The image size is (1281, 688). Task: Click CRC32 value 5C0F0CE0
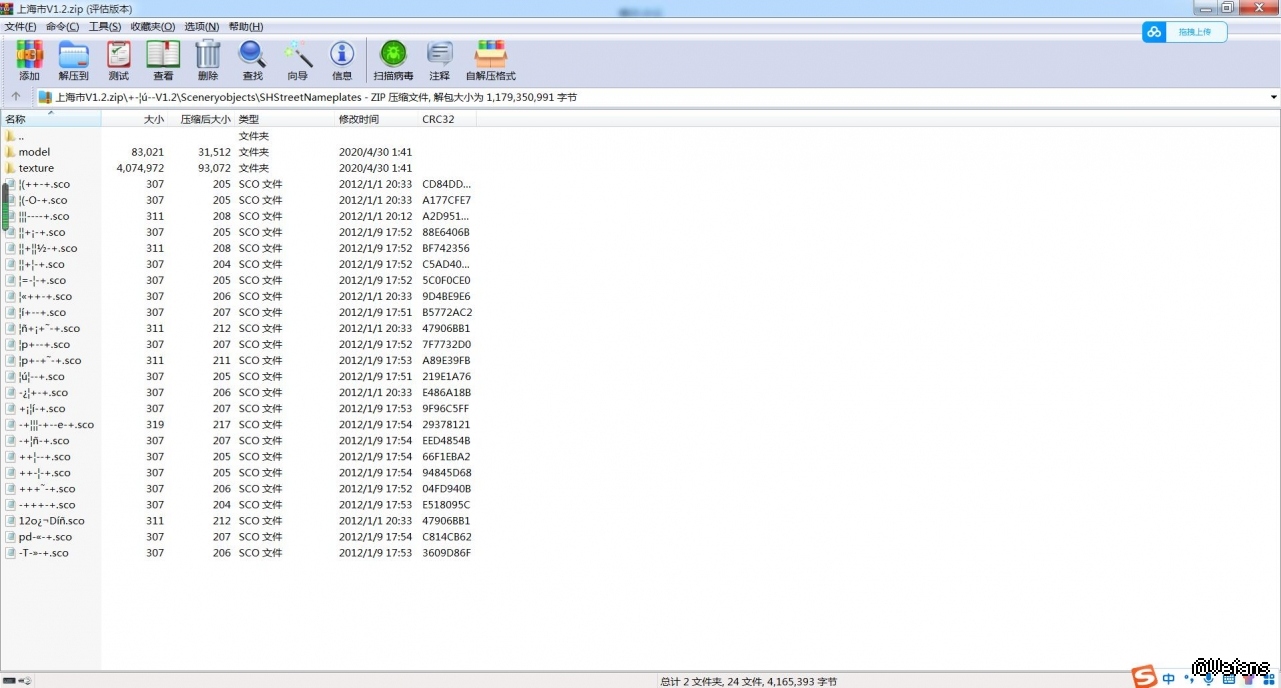pyautogui.click(x=446, y=280)
